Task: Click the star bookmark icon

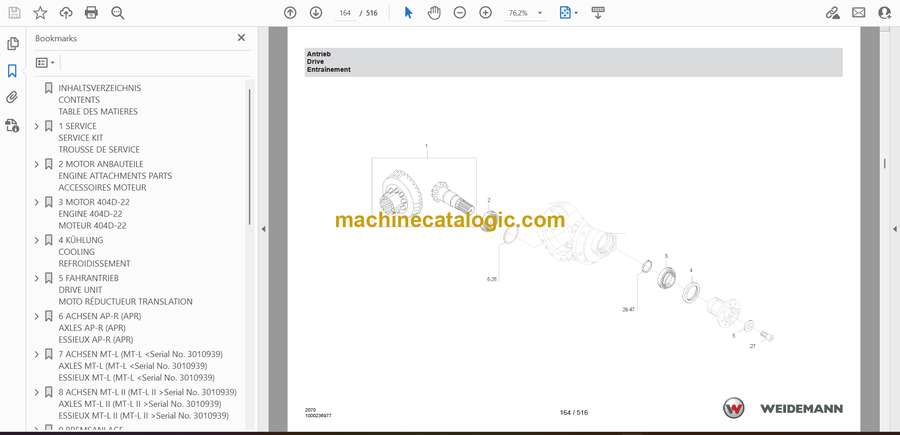Action: [x=40, y=13]
